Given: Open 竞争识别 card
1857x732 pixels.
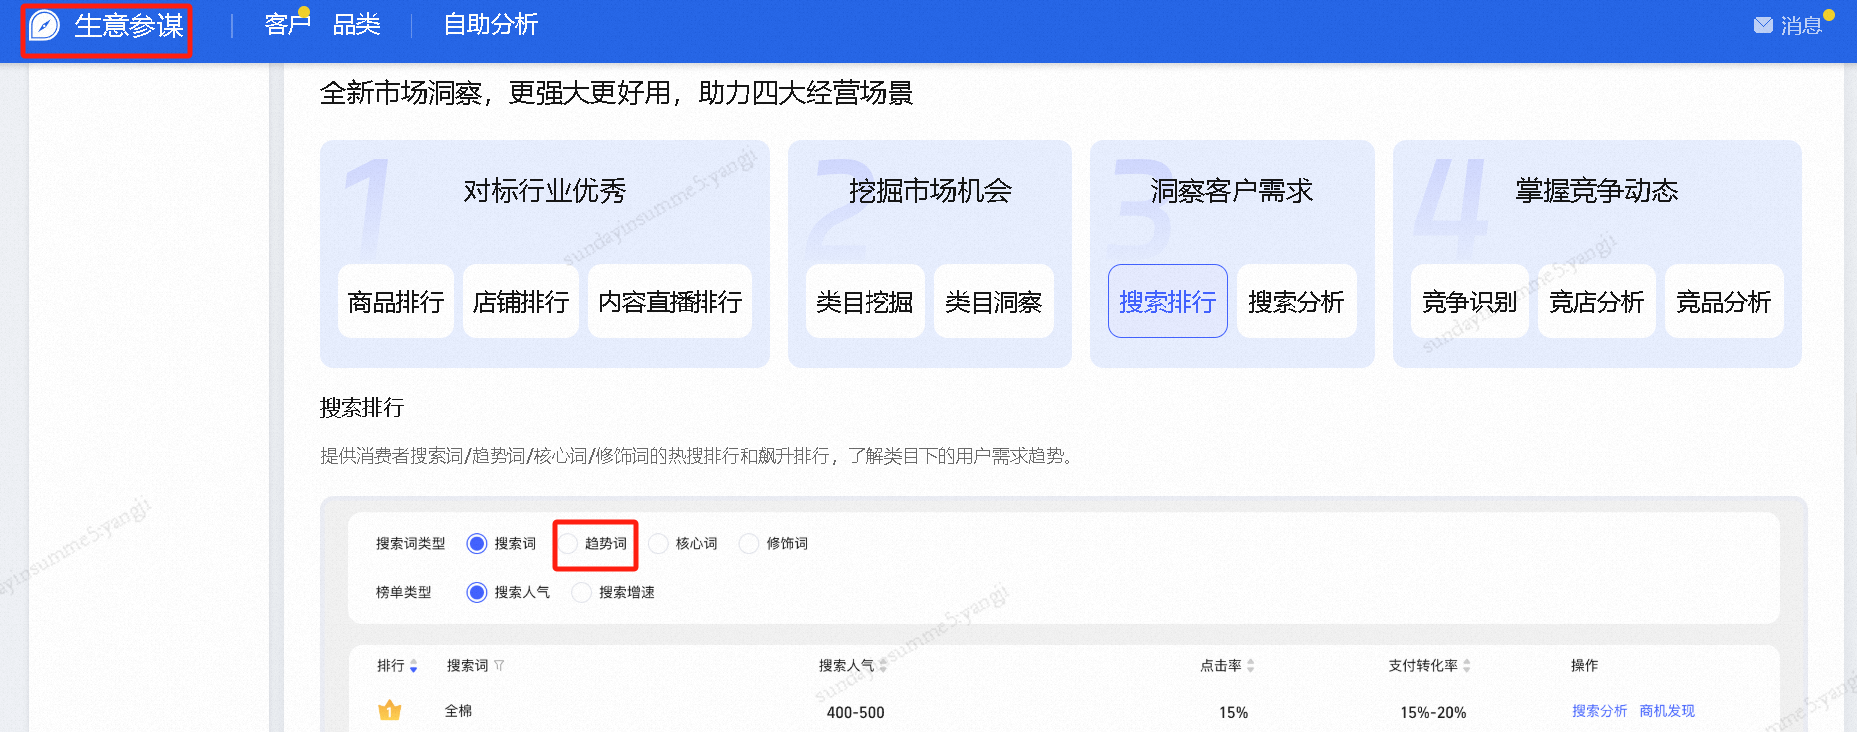Looking at the screenshot, I should (1470, 301).
